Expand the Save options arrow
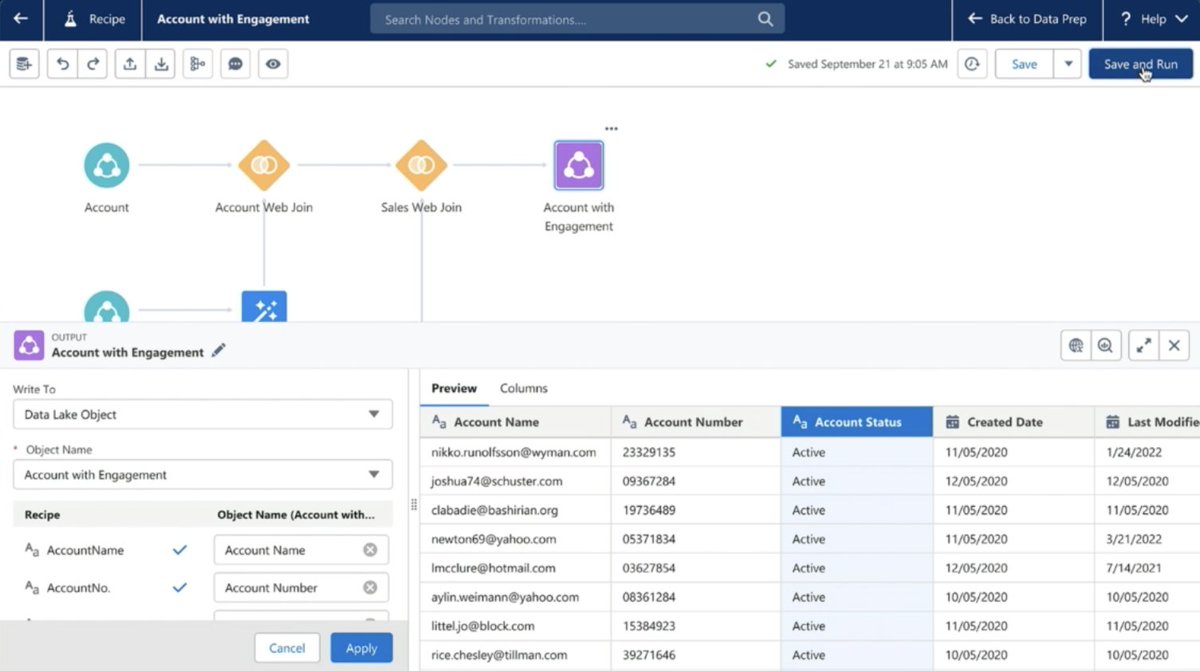 1068,64
